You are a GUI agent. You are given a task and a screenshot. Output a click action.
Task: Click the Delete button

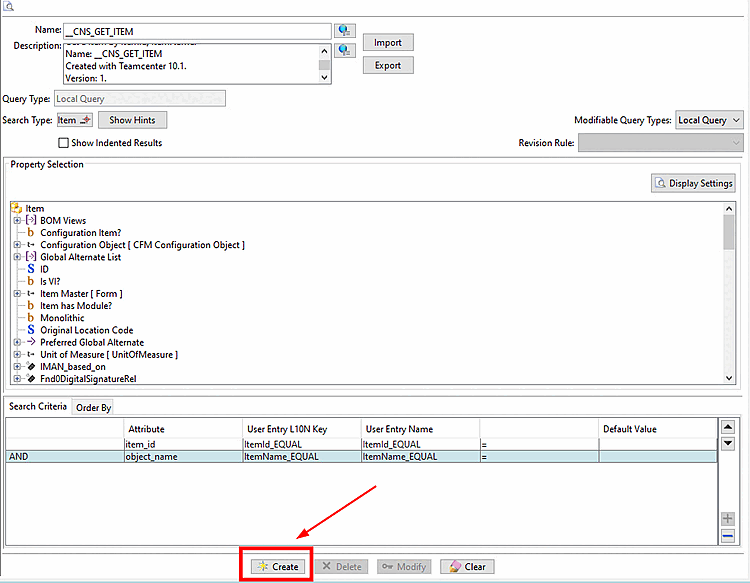[x=342, y=567]
